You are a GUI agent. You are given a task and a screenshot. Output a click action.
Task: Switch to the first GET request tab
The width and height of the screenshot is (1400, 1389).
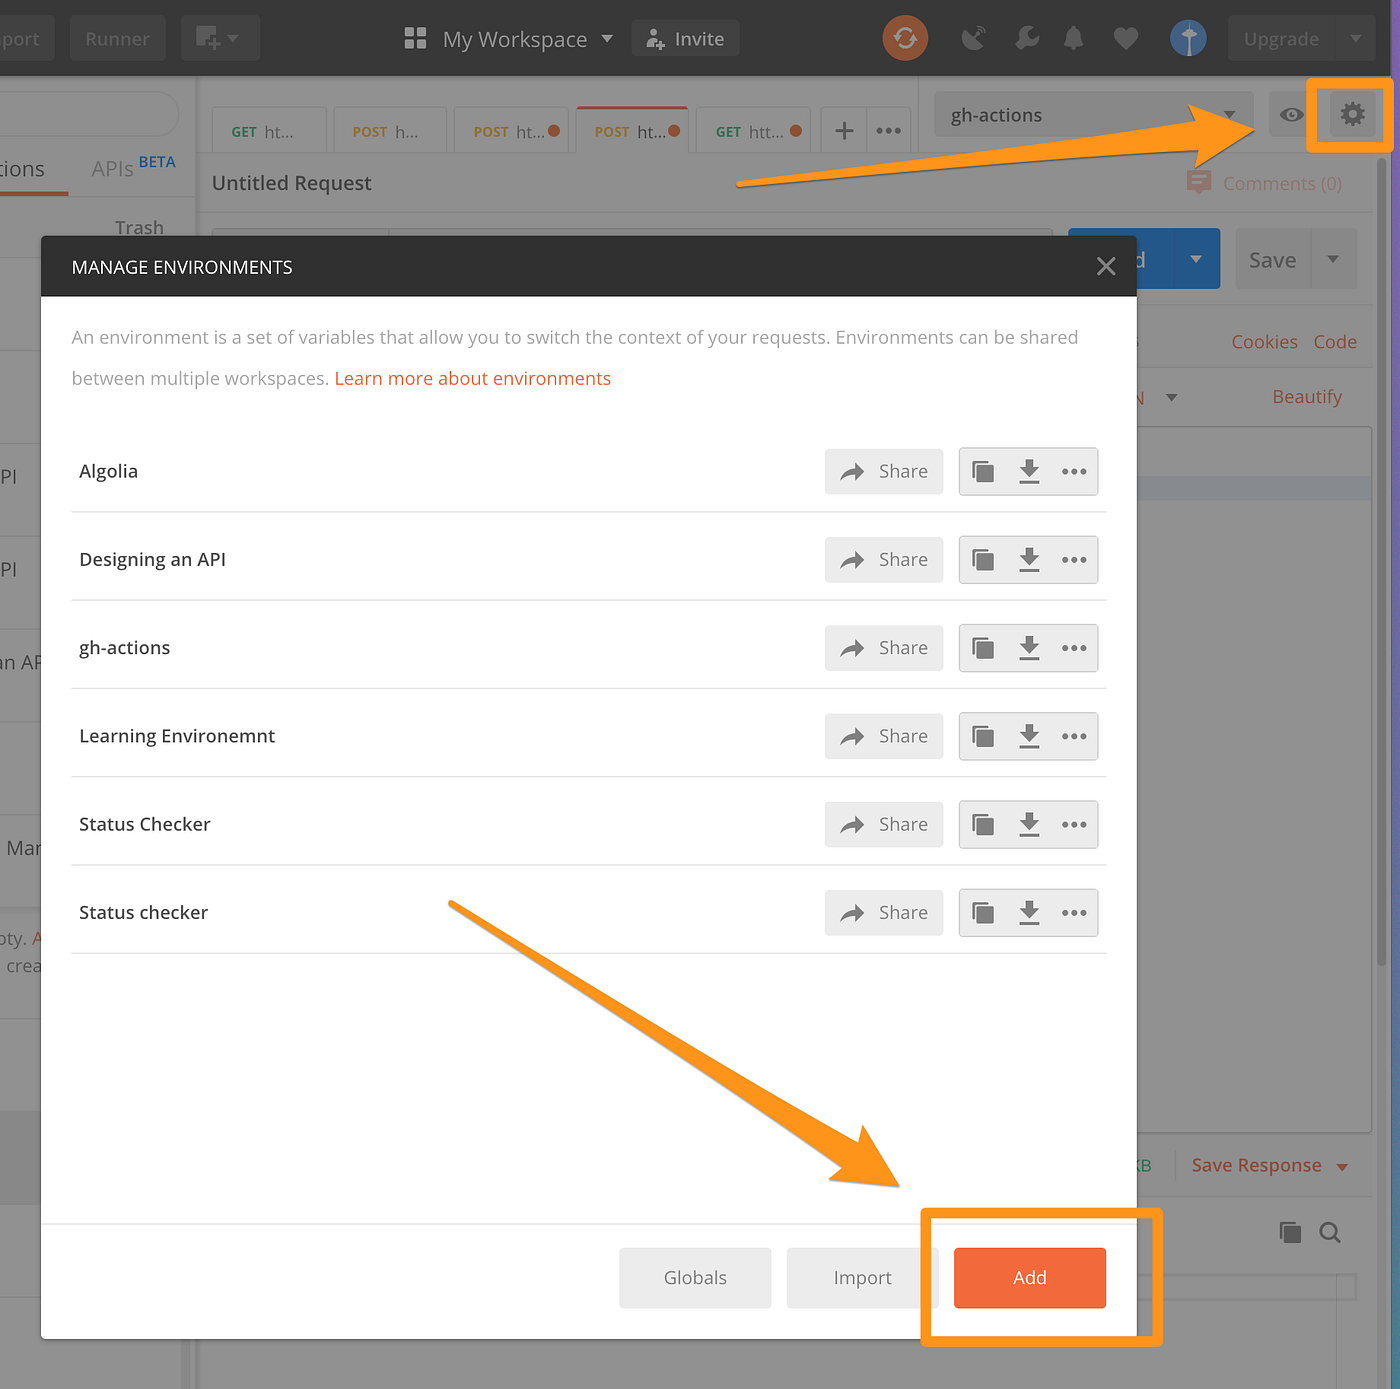[269, 131]
